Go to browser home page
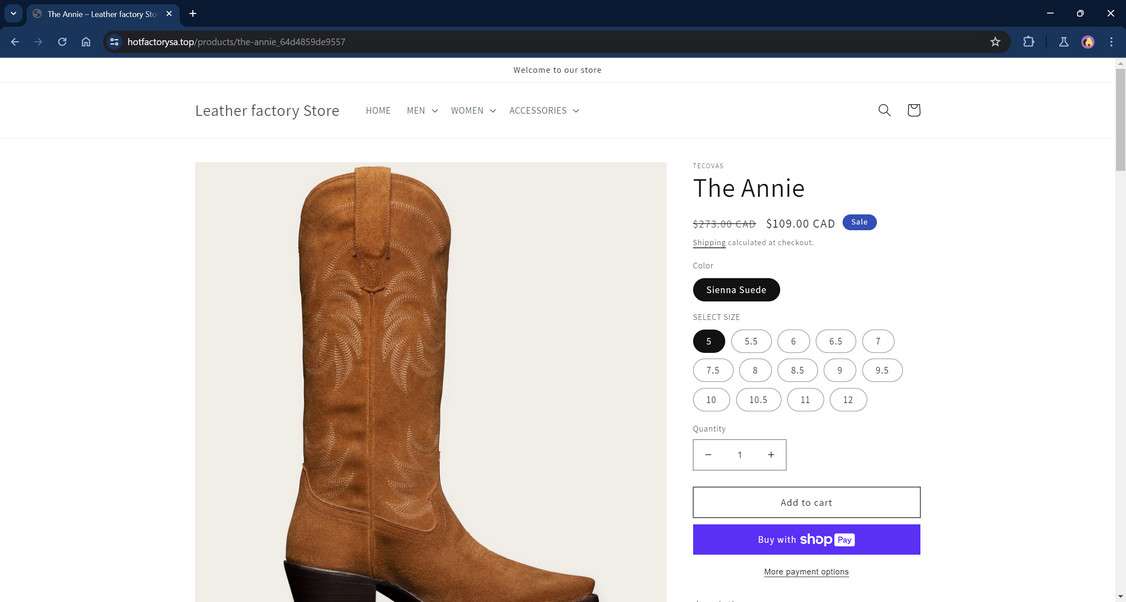This screenshot has height=602, width=1126. tap(86, 42)
